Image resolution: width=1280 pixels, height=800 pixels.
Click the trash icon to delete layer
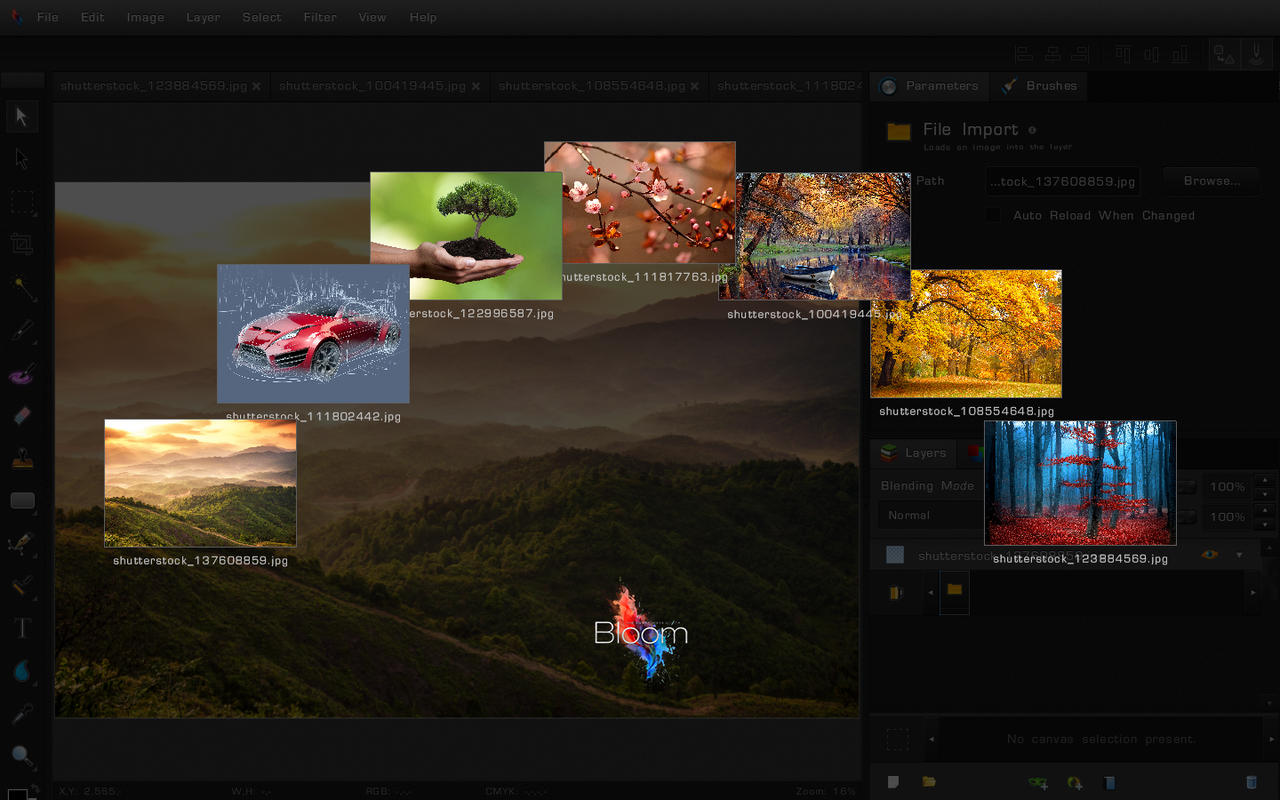coord(1250,782)
